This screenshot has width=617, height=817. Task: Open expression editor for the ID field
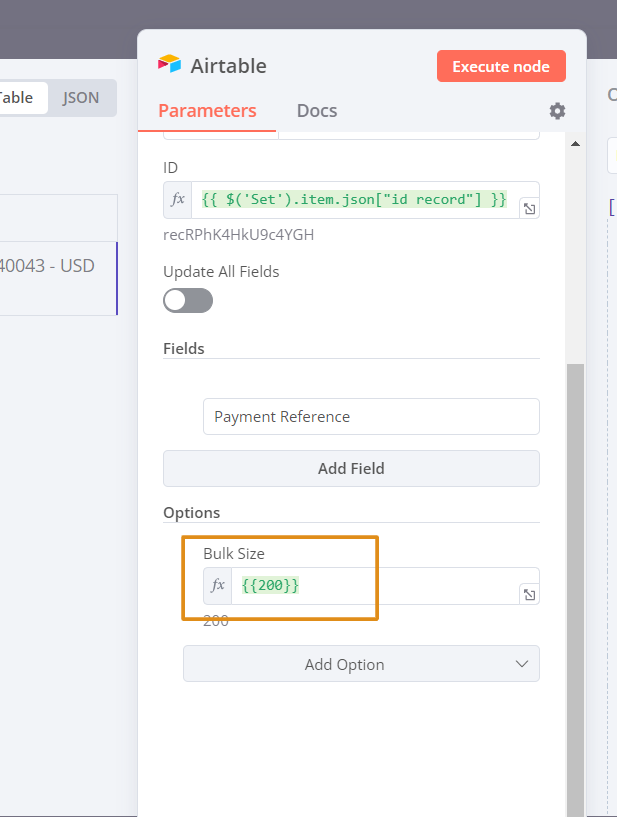click(529, 208)
